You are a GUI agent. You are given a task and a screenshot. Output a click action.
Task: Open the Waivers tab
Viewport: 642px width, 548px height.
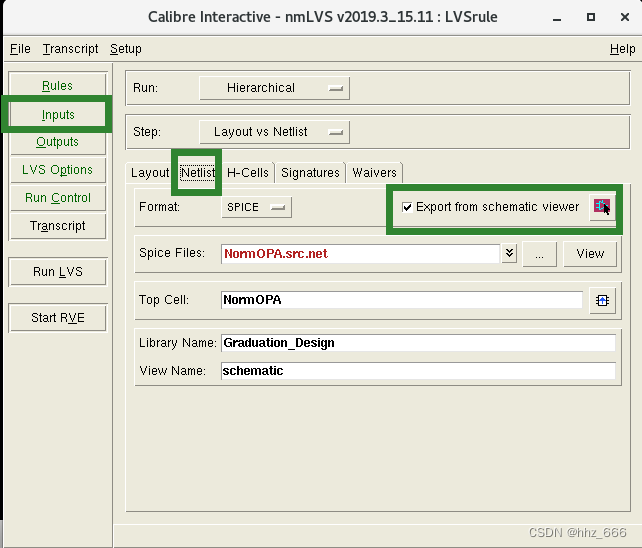click(374, 172)
